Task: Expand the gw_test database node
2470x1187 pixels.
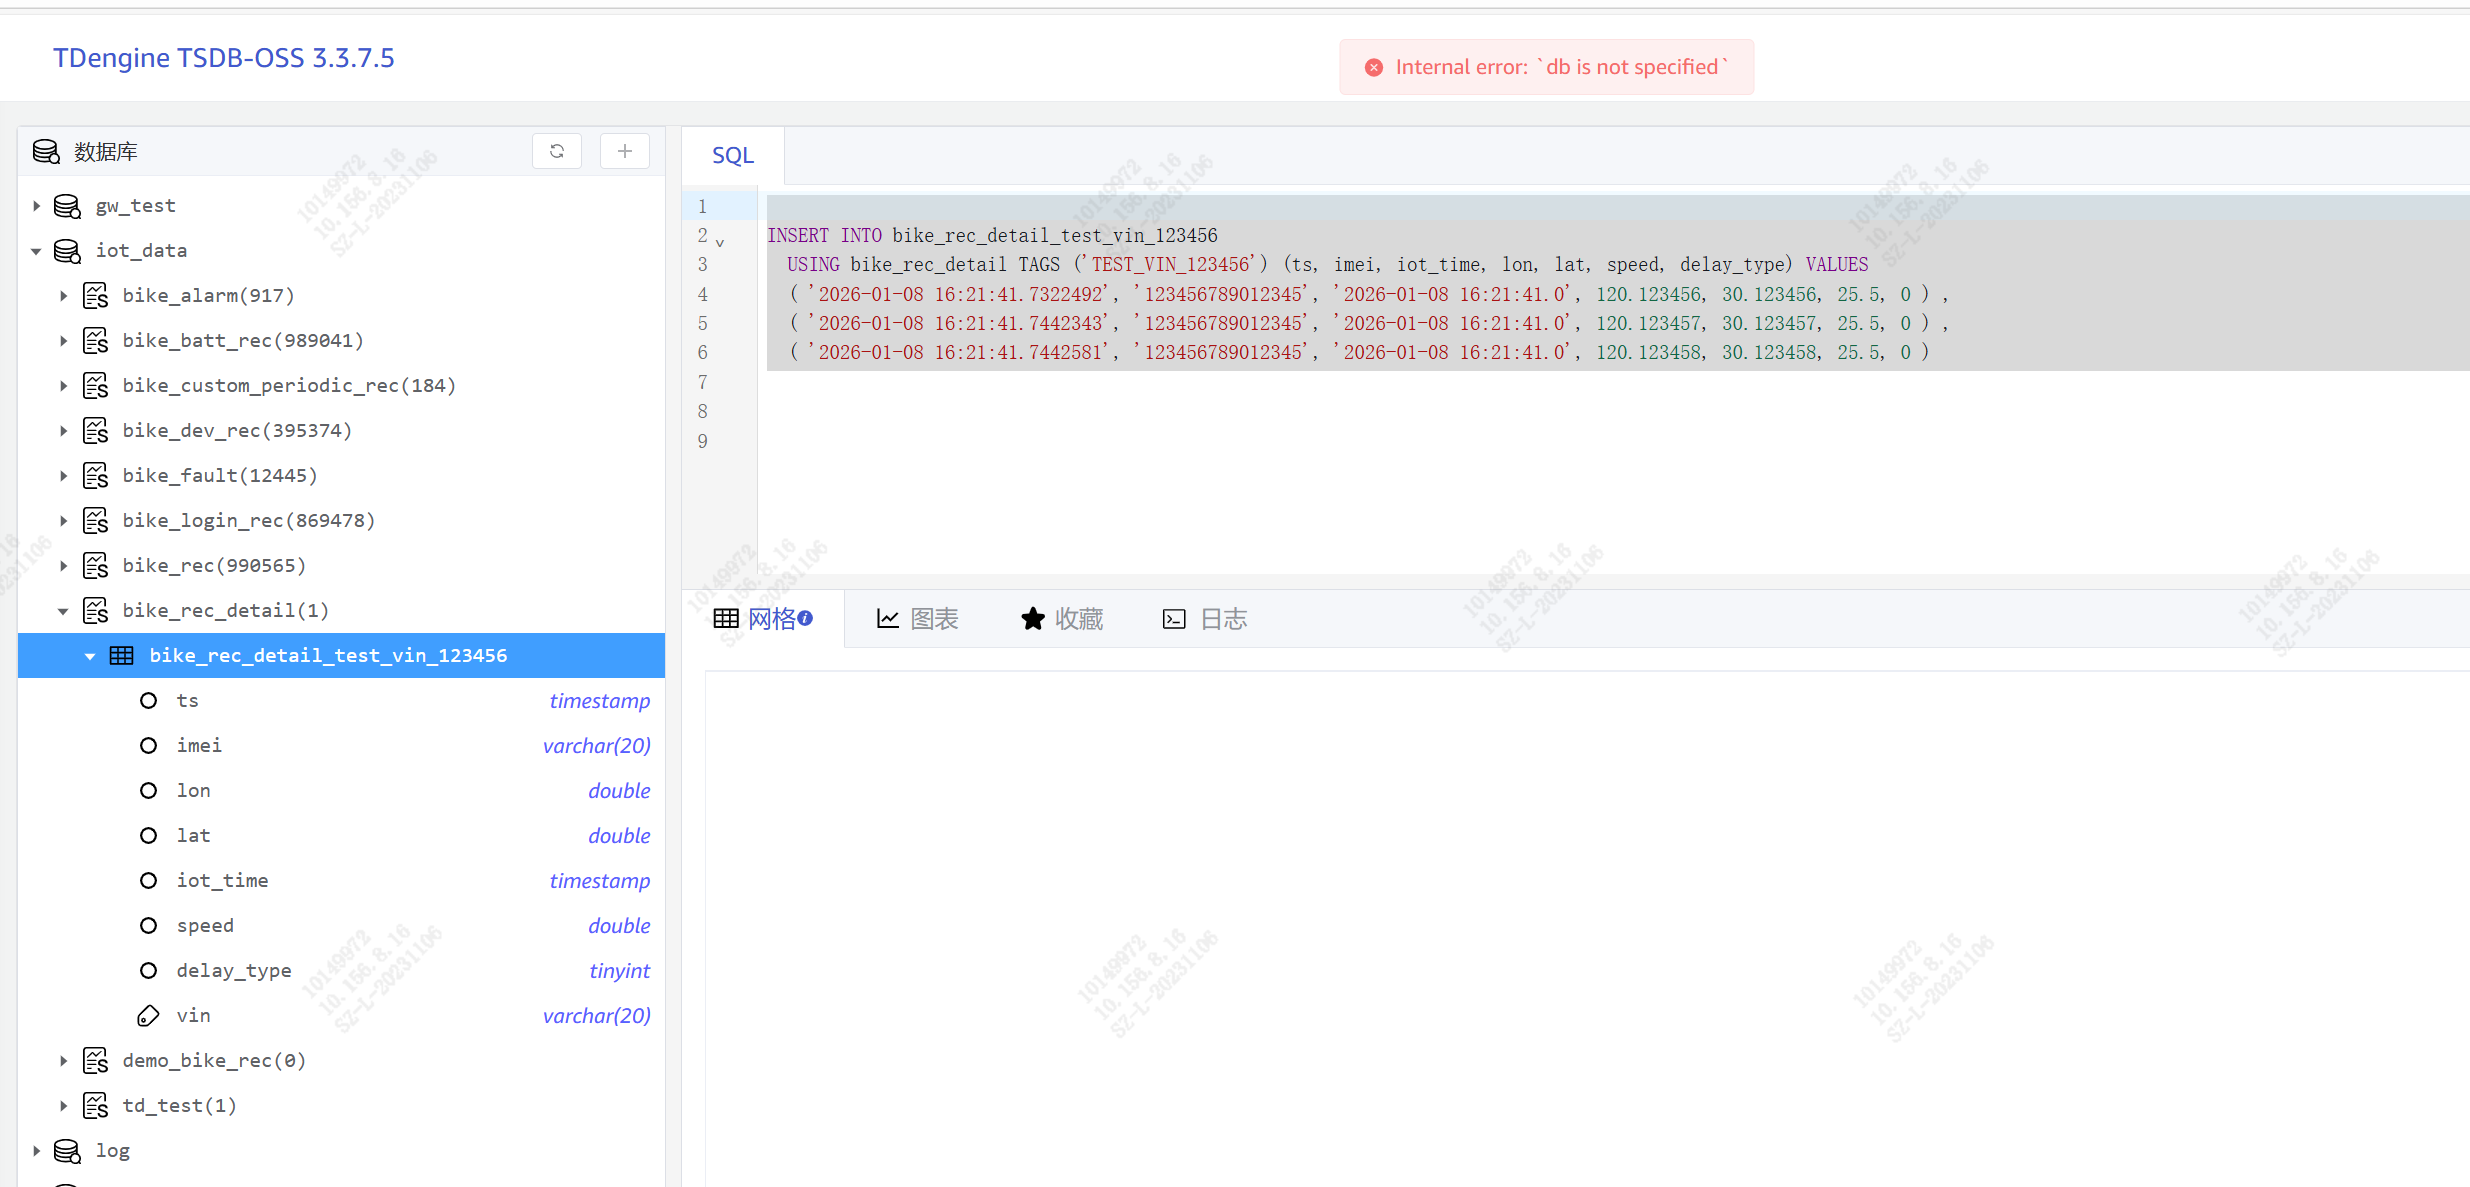Action: (x=37, y=206)
